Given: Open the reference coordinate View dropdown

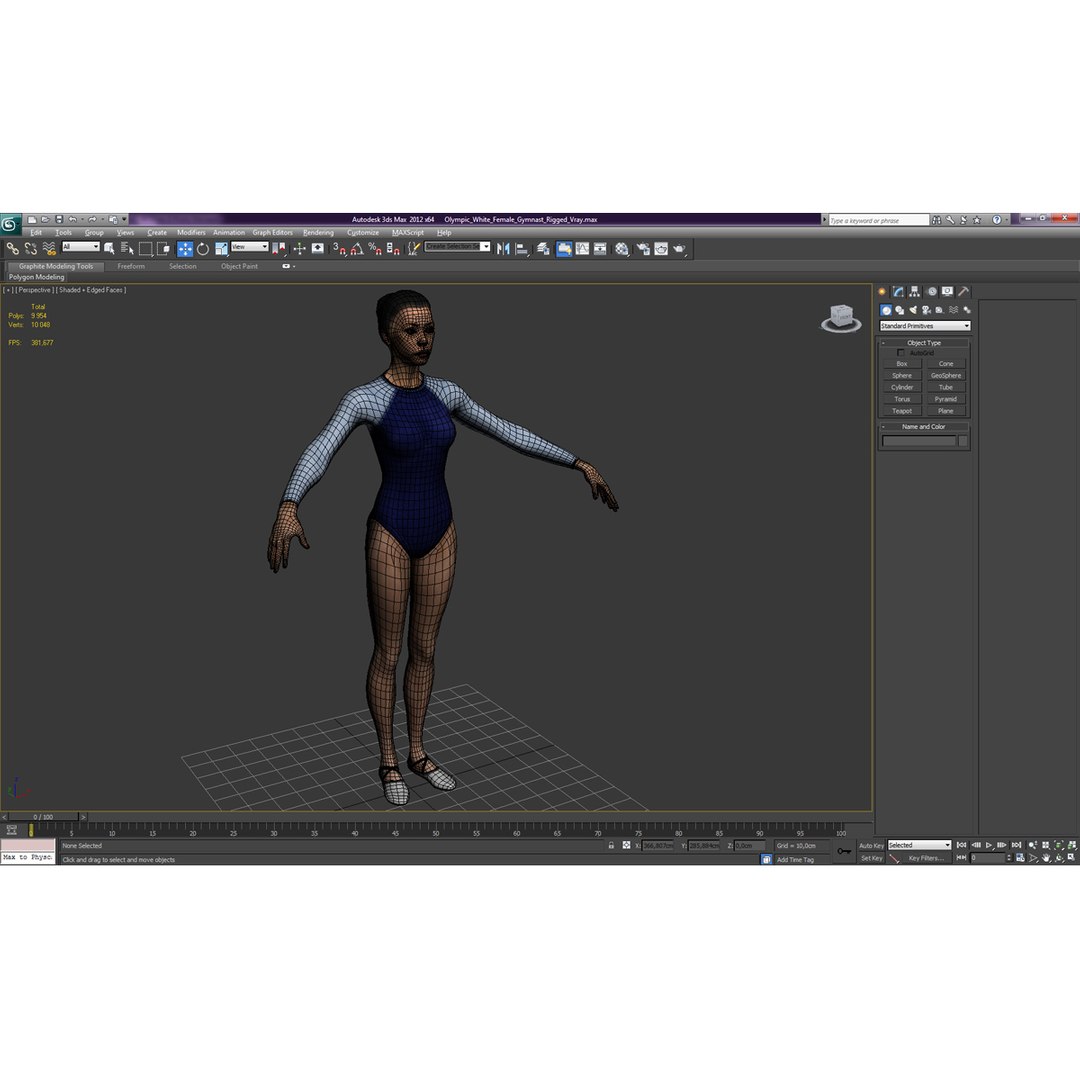Looking at the screenshot, I should point(249,247).
